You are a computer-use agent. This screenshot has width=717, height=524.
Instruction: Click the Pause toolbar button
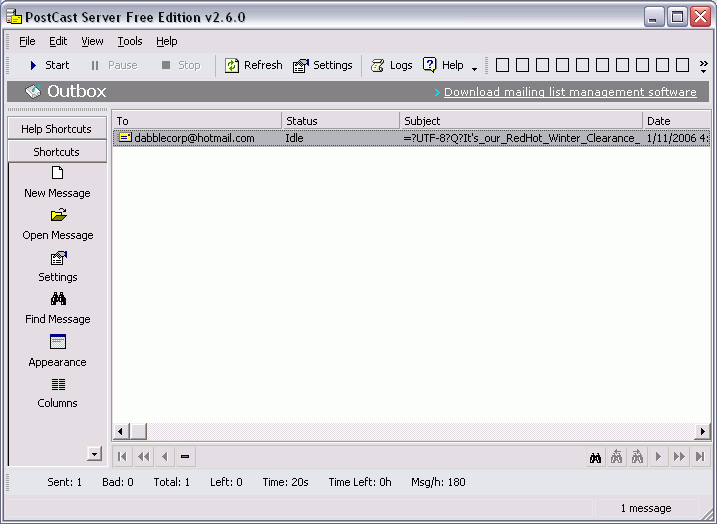[x=114, y=65]
